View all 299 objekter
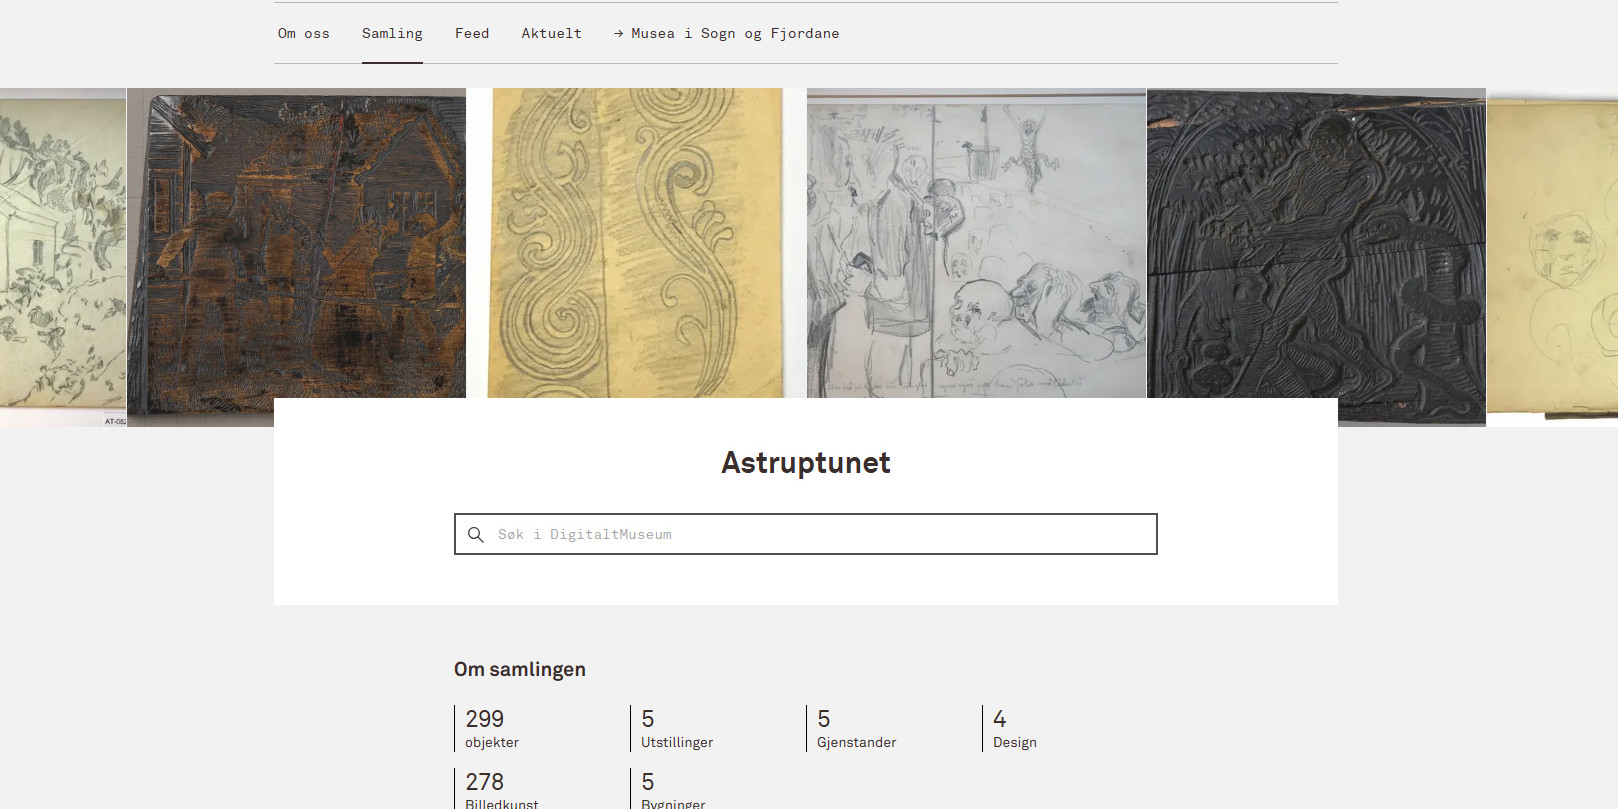 coord(492,728)
